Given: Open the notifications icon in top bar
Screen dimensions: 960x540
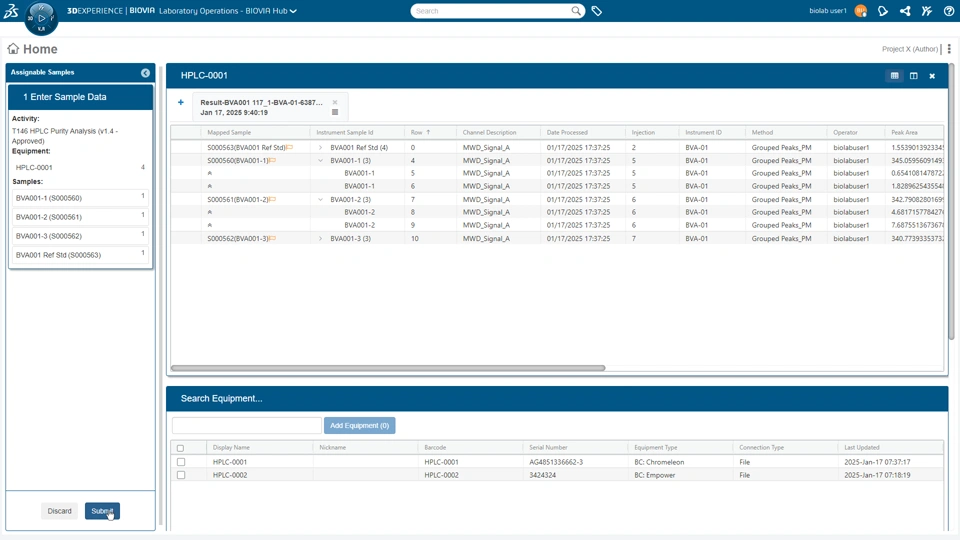Looking at the screenshot, I should pyautogui.click(x=883, y=11).
